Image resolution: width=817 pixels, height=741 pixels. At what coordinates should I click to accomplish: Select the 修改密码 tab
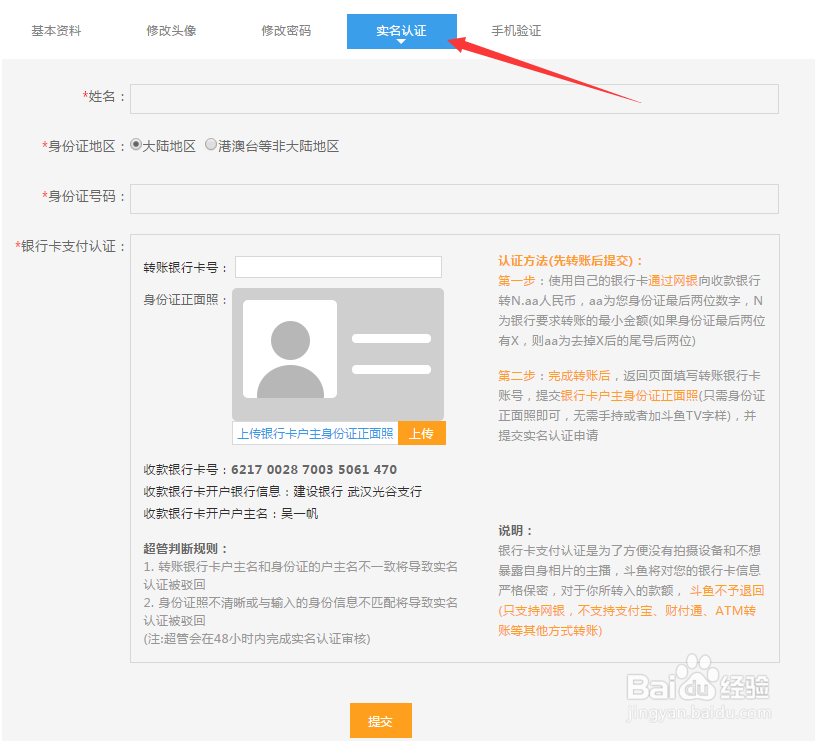click(x=286, y=30)
